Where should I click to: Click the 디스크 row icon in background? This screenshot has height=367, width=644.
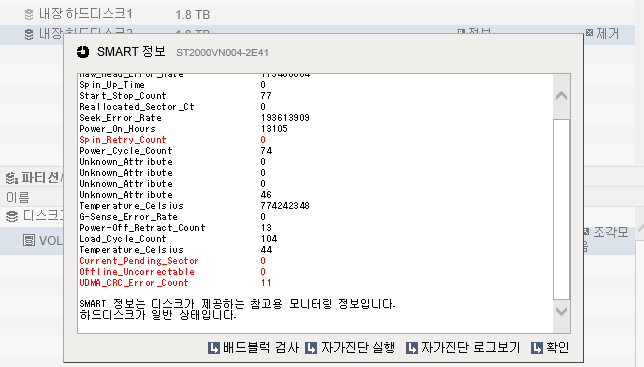click(12, 216)
